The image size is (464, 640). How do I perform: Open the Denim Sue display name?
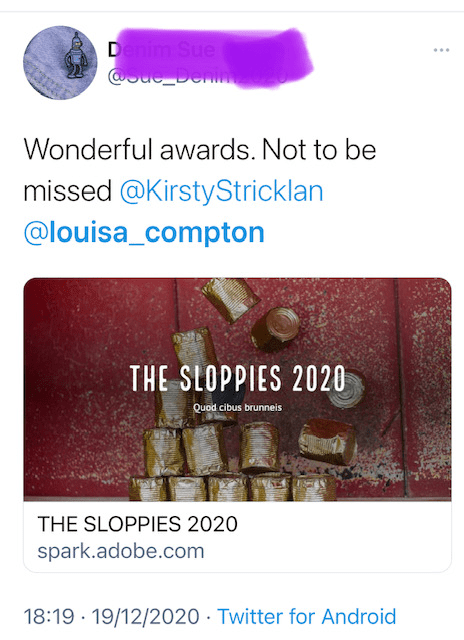[161, 50]
